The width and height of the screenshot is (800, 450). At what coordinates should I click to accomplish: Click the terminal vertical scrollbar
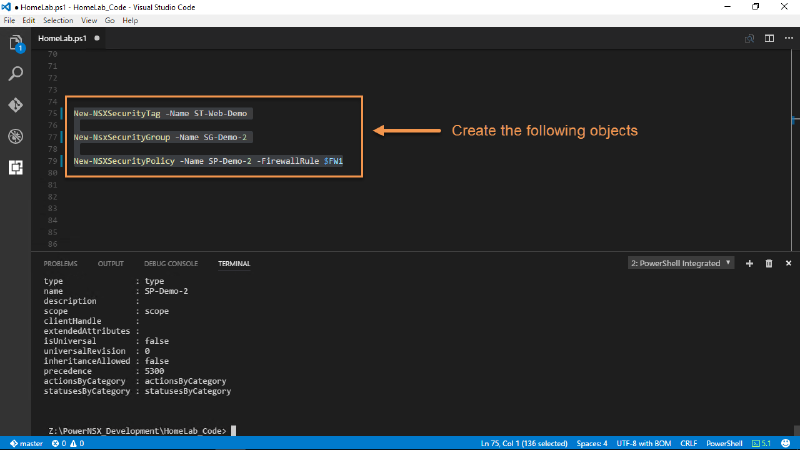click(796, 430)
